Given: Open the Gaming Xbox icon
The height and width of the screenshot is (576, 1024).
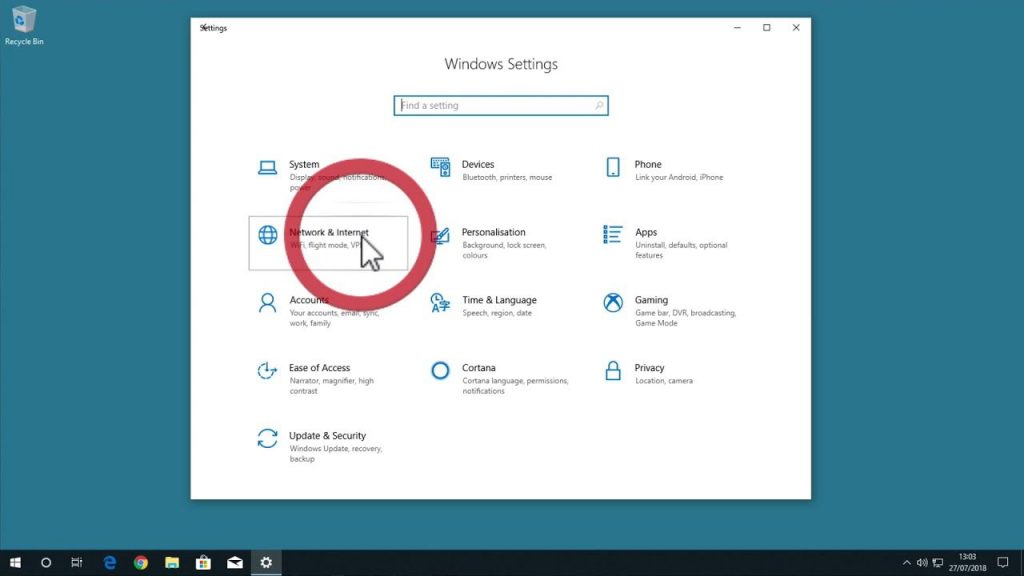Looking at the screenshot, I should [613, 302].
